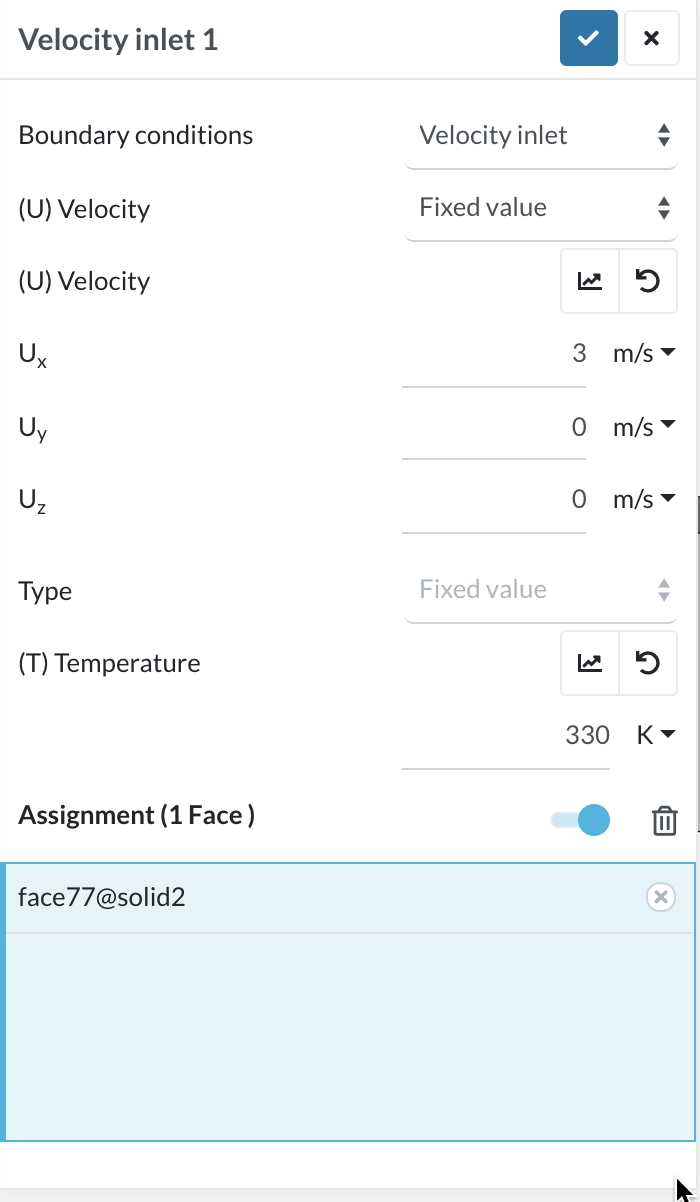
Task: Change temperature unit from K
Action: click(656, 735)
